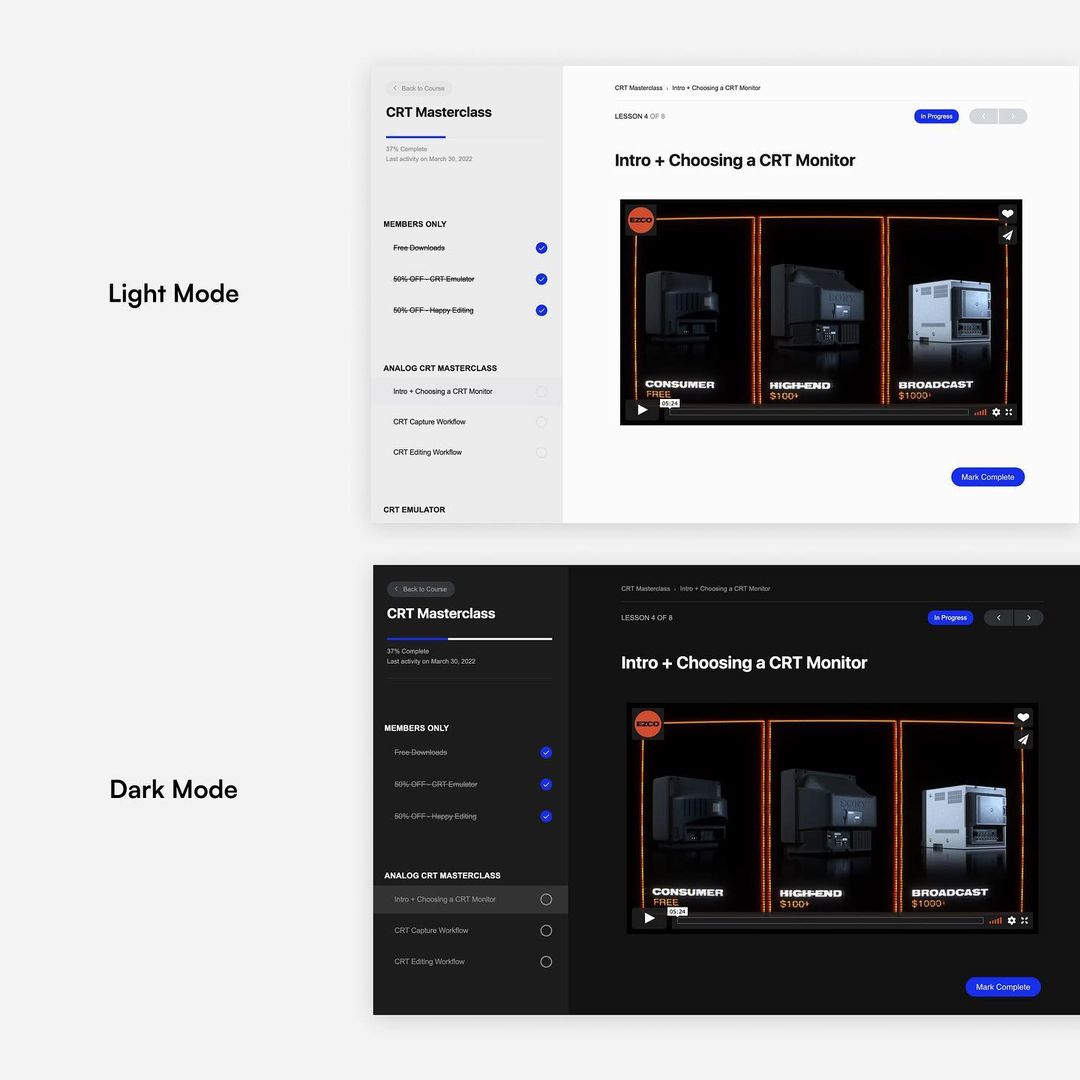Check Intro + Choosing a CRT Monitor circle, dark mode
The width and height of the screenshot is (1080, 1080).
pos(546,900)
